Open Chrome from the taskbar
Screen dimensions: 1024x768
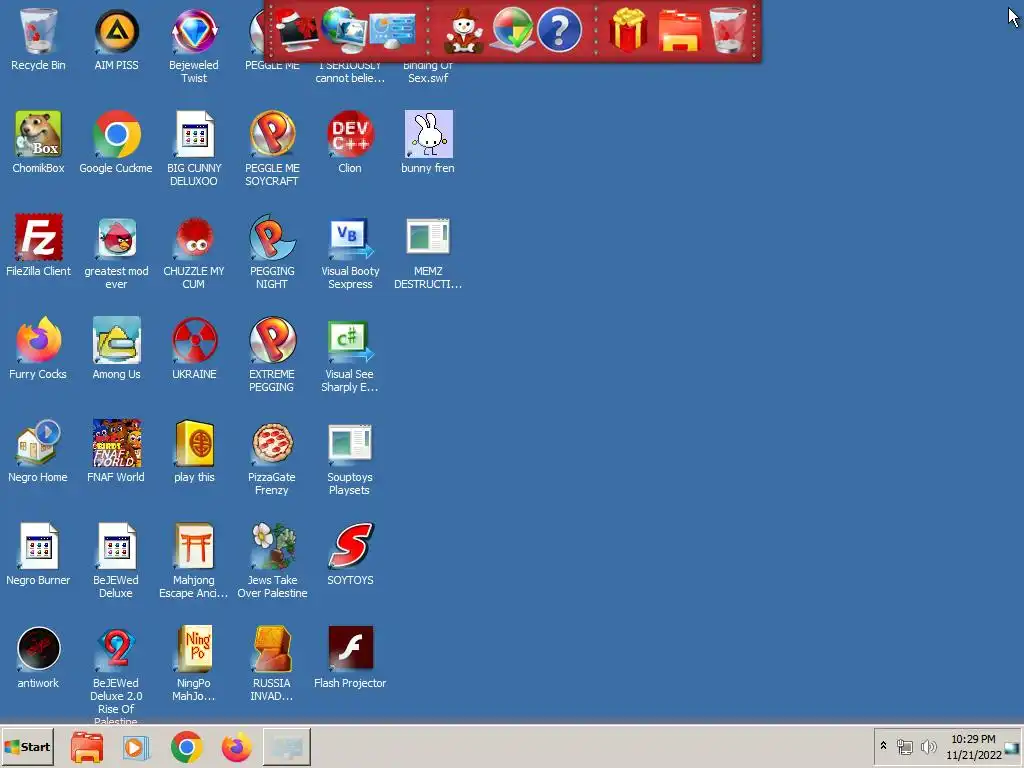[187, 747]
